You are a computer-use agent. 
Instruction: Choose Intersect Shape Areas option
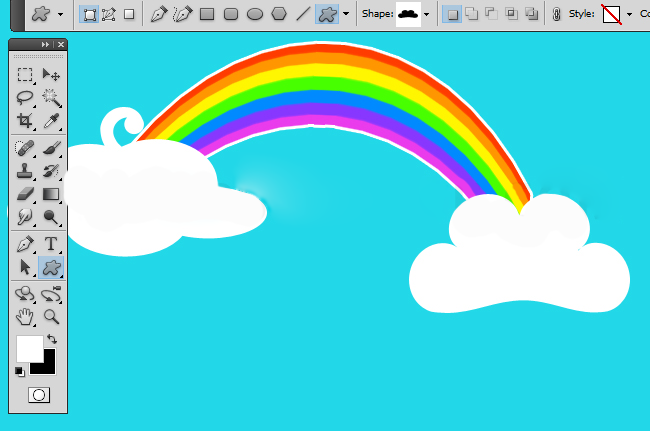[512, 15]
